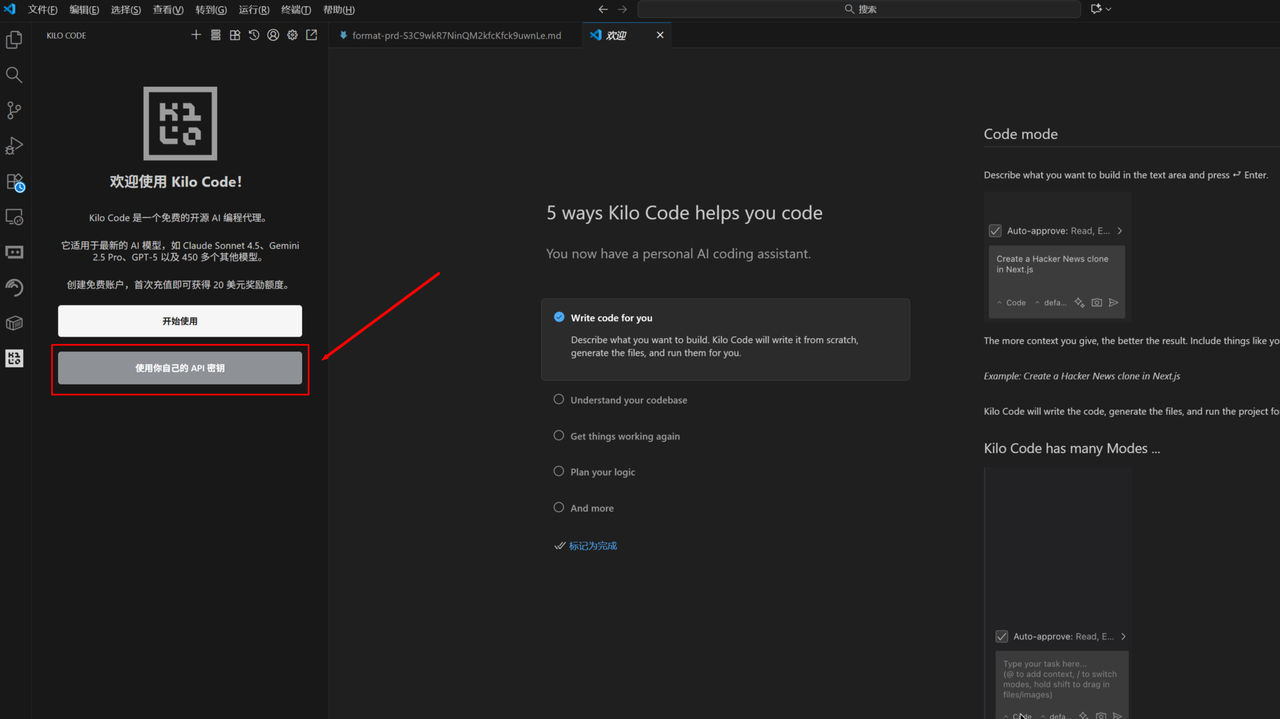This screenshot has height=719, width=1280.
Task: Open task history clock icon
Action: (254, 35)
